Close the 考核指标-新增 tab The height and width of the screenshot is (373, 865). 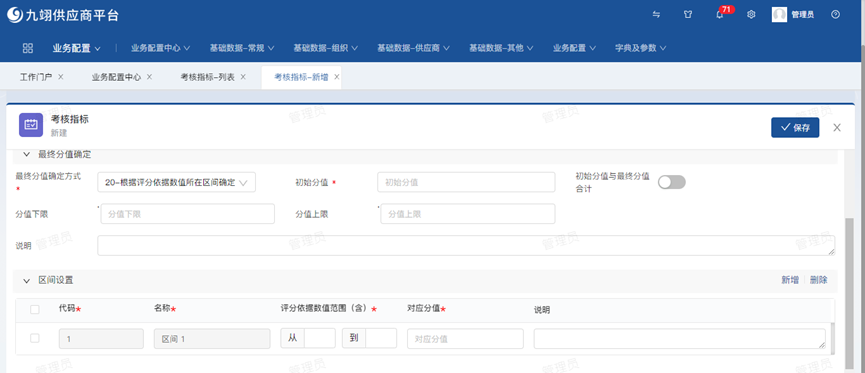(337, 77)
